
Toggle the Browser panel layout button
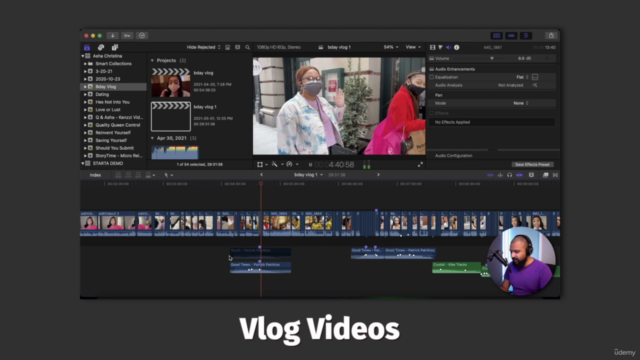(x=497, y=36)
